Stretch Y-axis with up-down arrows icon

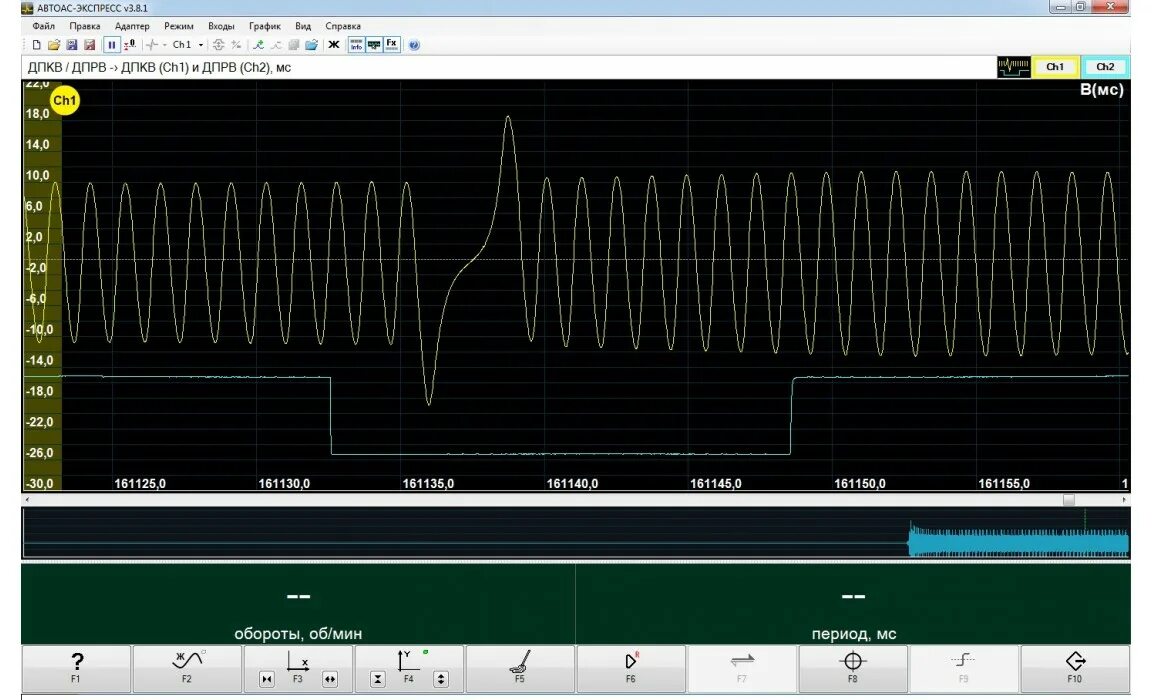(441, 679)
